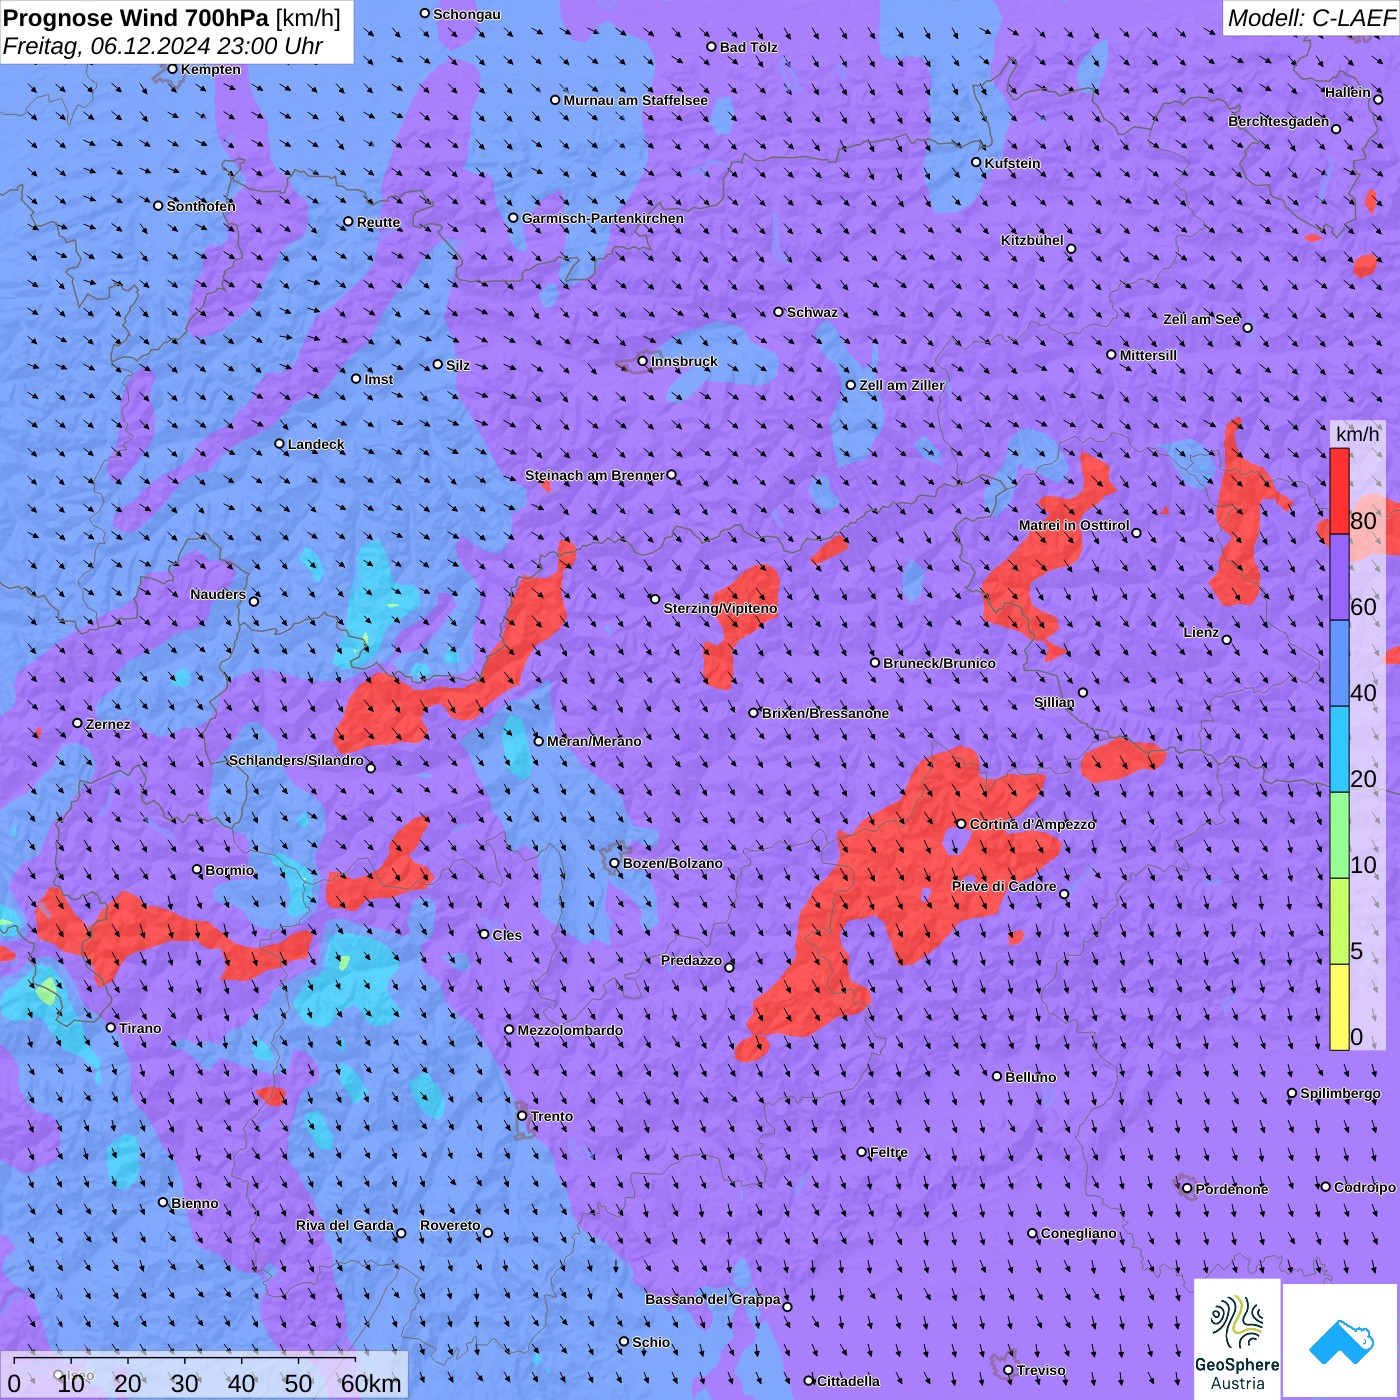
Task: Click the Kufstein city label
Action: click(1012, 163)
